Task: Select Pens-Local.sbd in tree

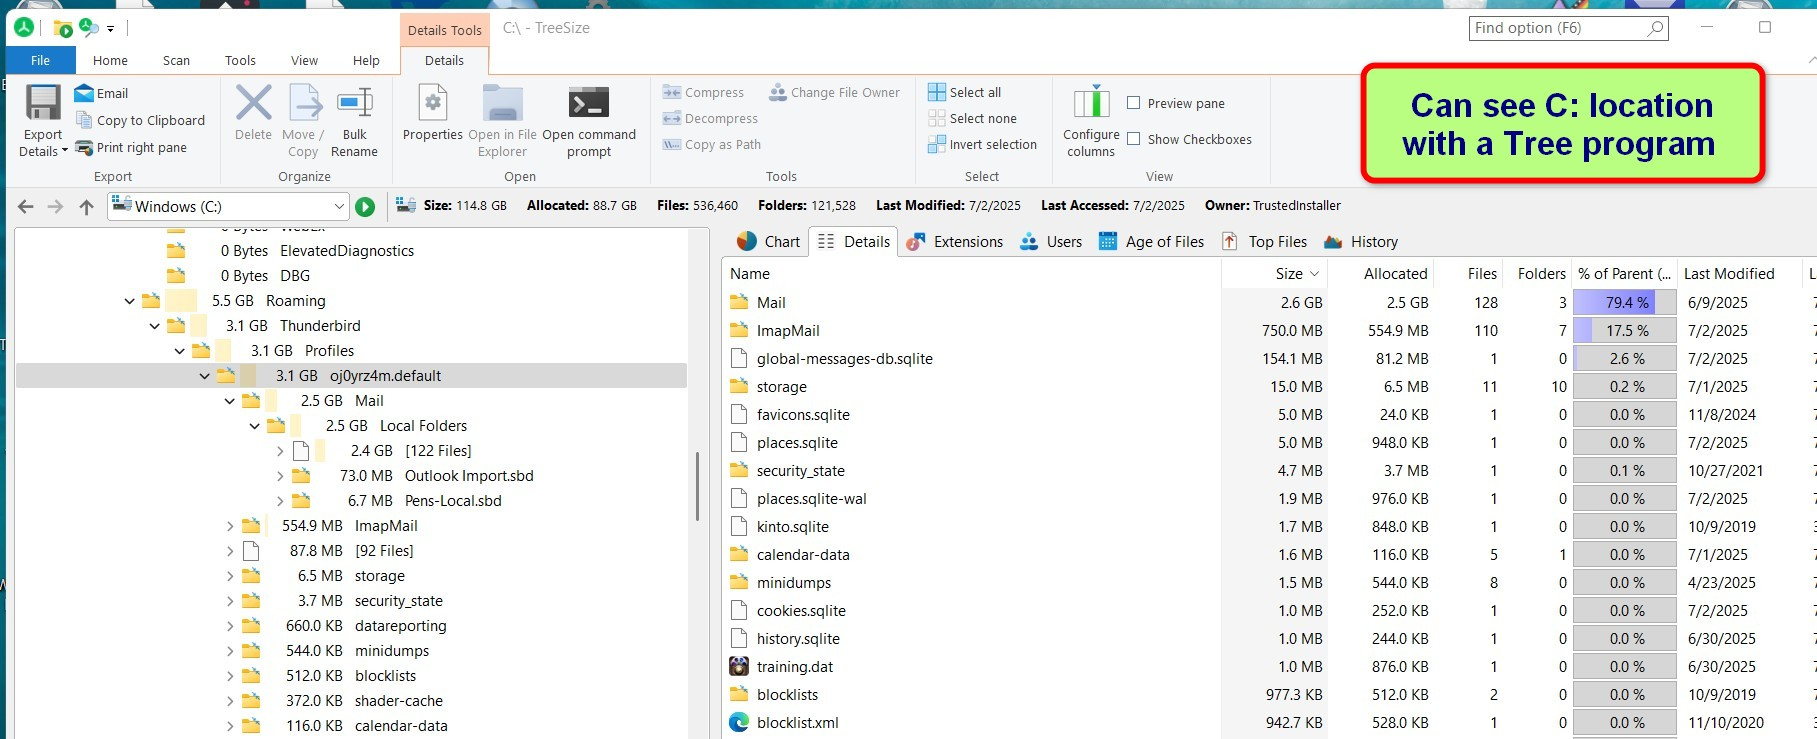Action: coord(453,501)
